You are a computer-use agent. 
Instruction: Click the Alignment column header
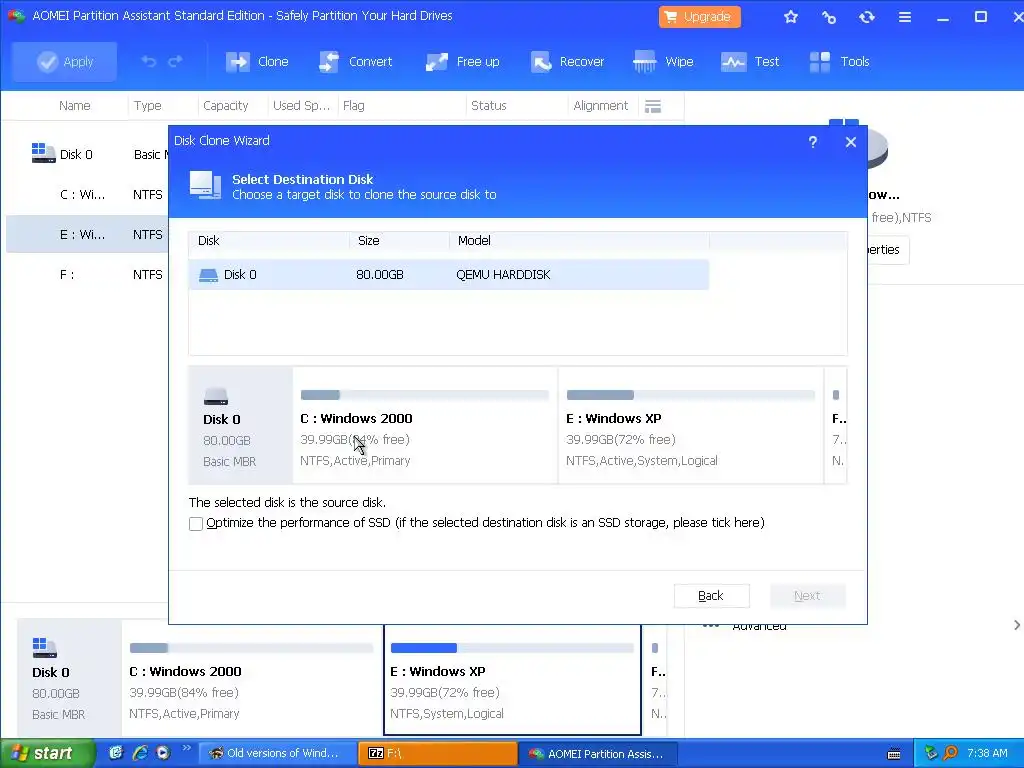pyautogui.click(x=600, y=106)
